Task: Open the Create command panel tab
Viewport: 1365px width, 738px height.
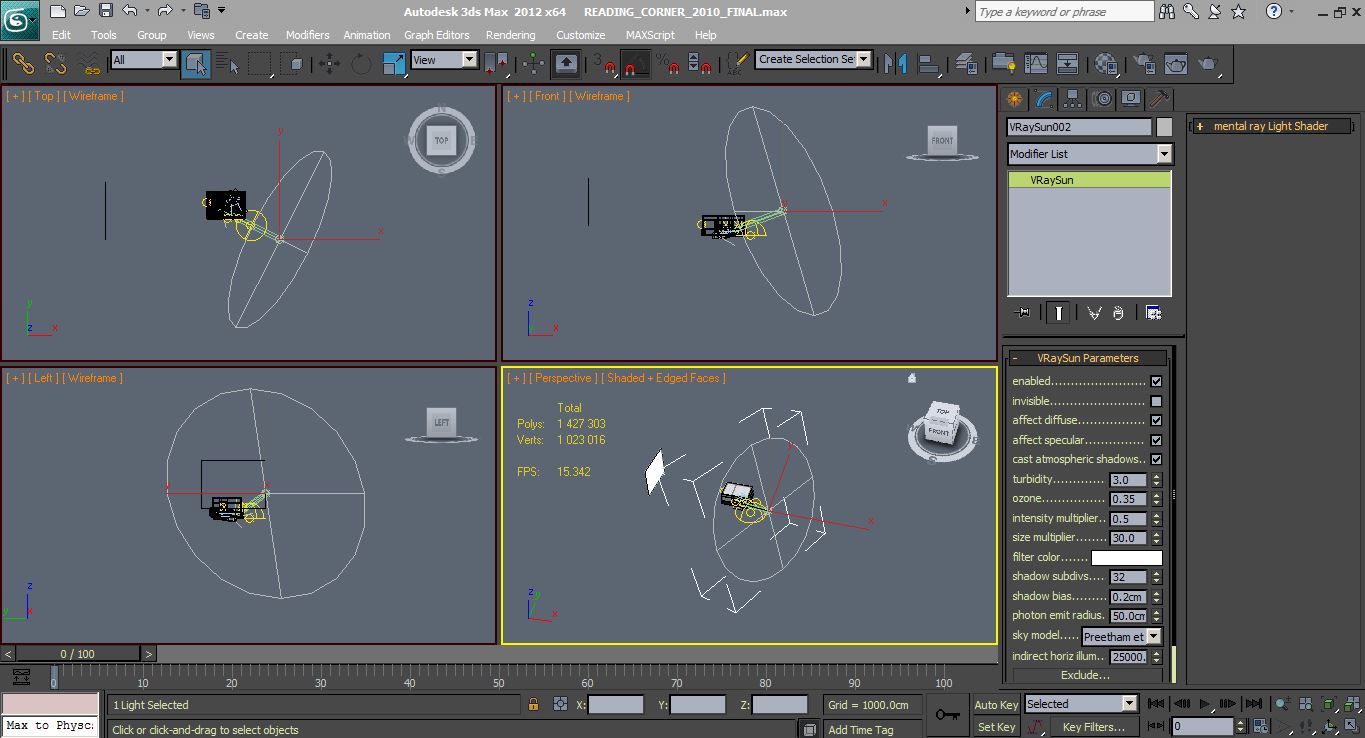Action: [x=1015, y=99]
